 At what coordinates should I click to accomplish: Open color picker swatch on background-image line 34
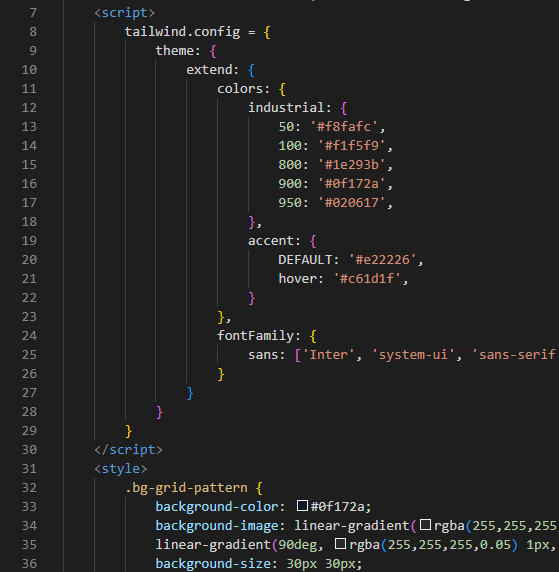tap(425, 525)
